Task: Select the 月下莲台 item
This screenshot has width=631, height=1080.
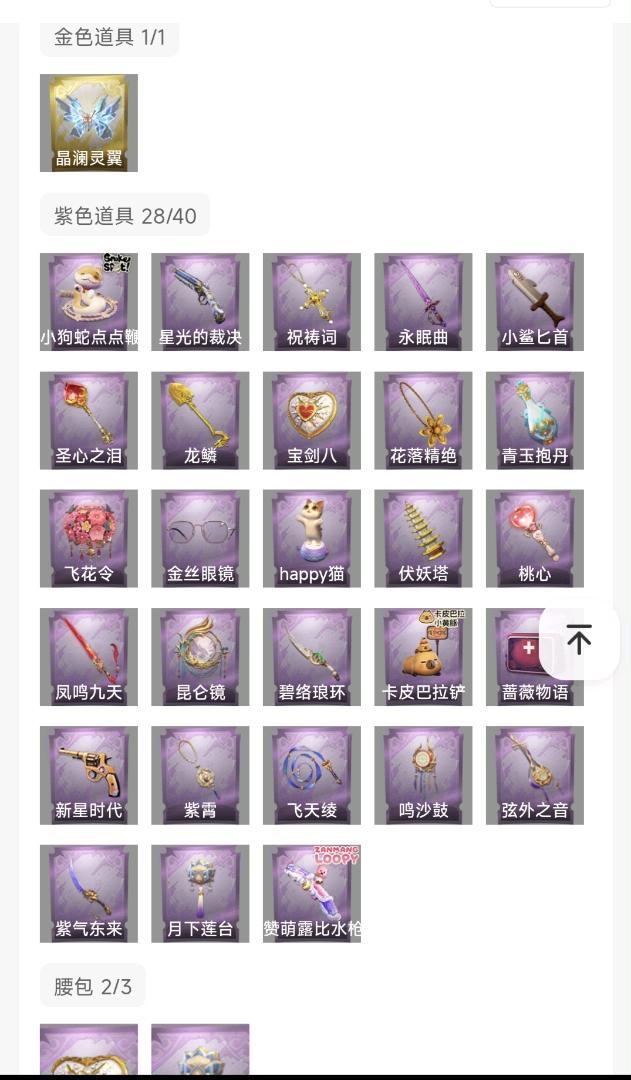Action: [x=200, y=894]
